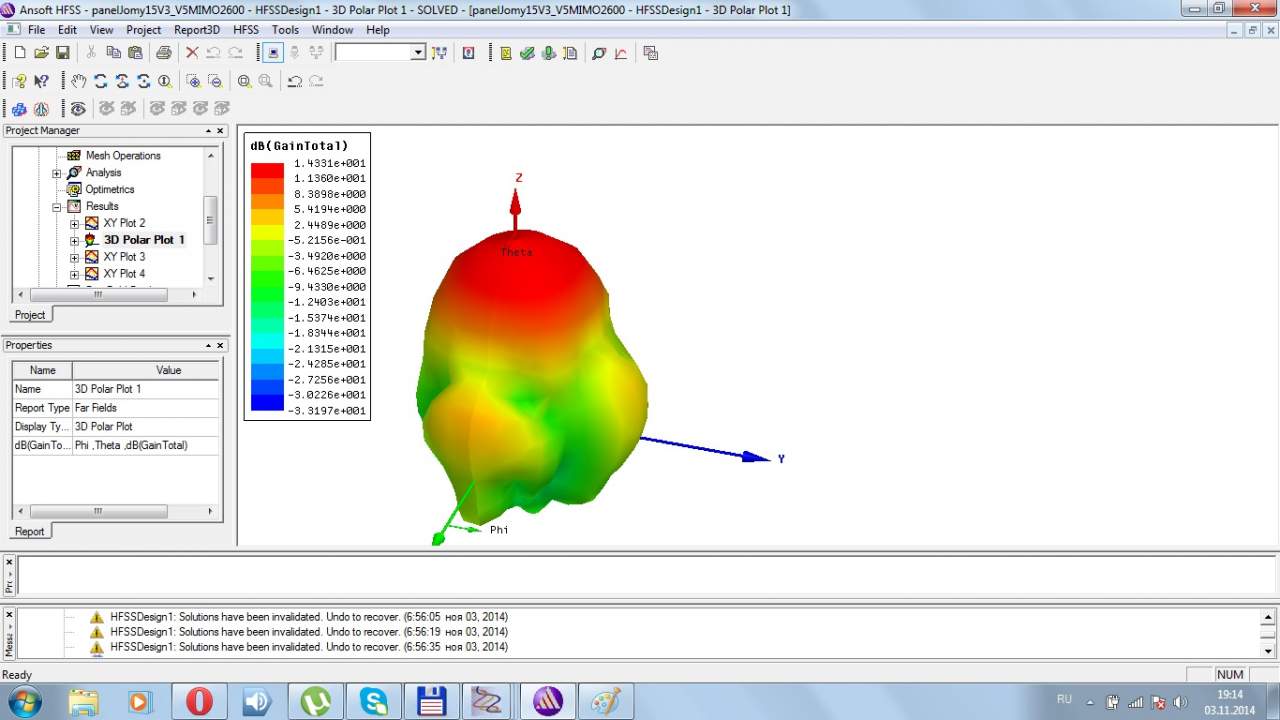Expand the XY Plot 2 node

74,224
